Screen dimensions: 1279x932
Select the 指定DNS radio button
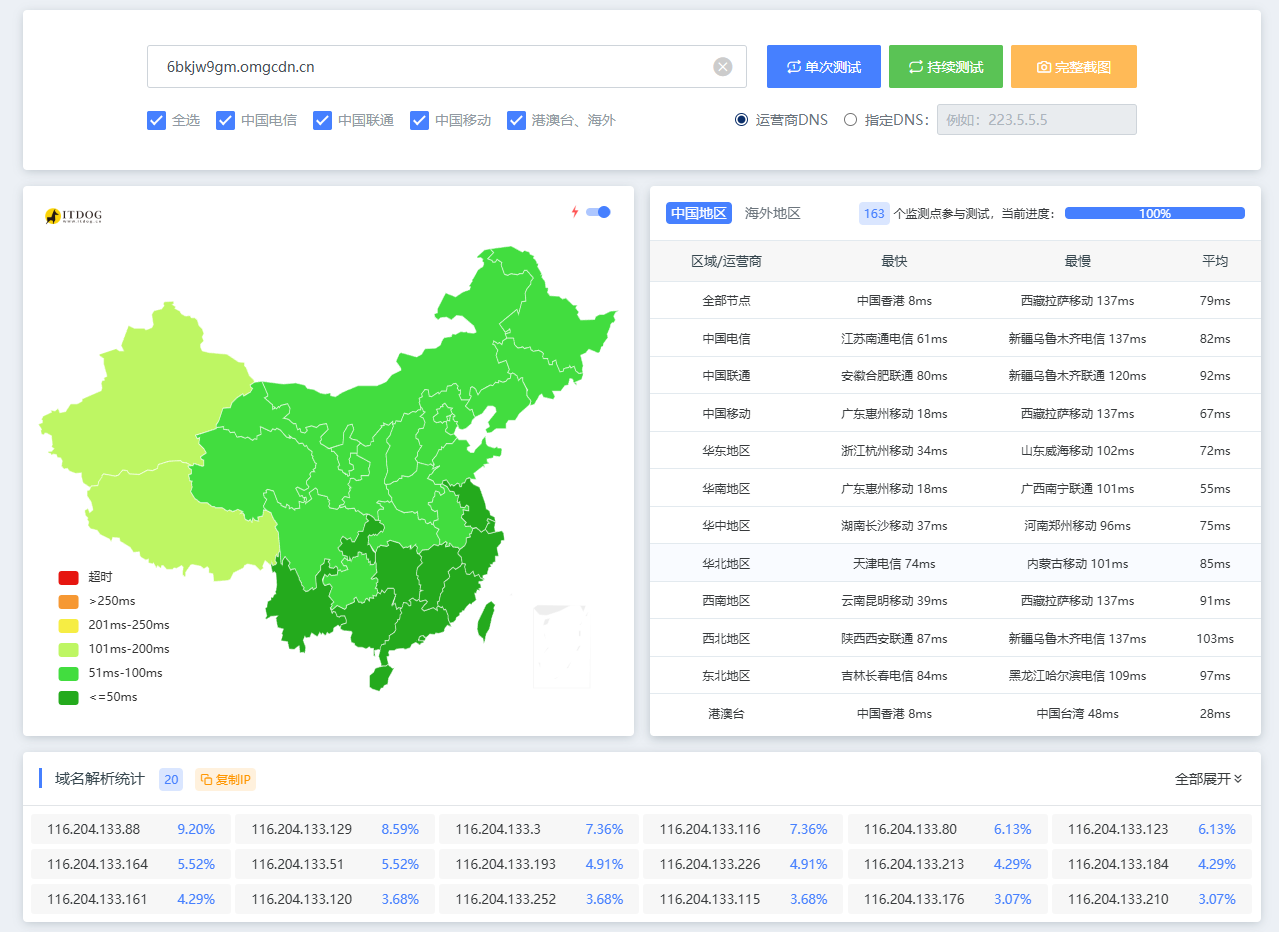pos(850,120)
